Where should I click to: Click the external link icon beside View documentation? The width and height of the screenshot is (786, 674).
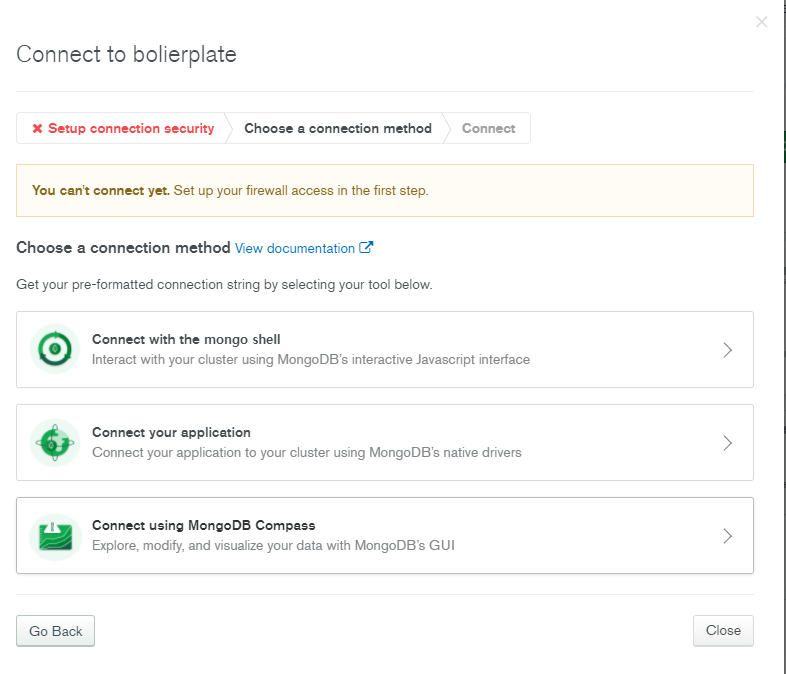point(366,248)
